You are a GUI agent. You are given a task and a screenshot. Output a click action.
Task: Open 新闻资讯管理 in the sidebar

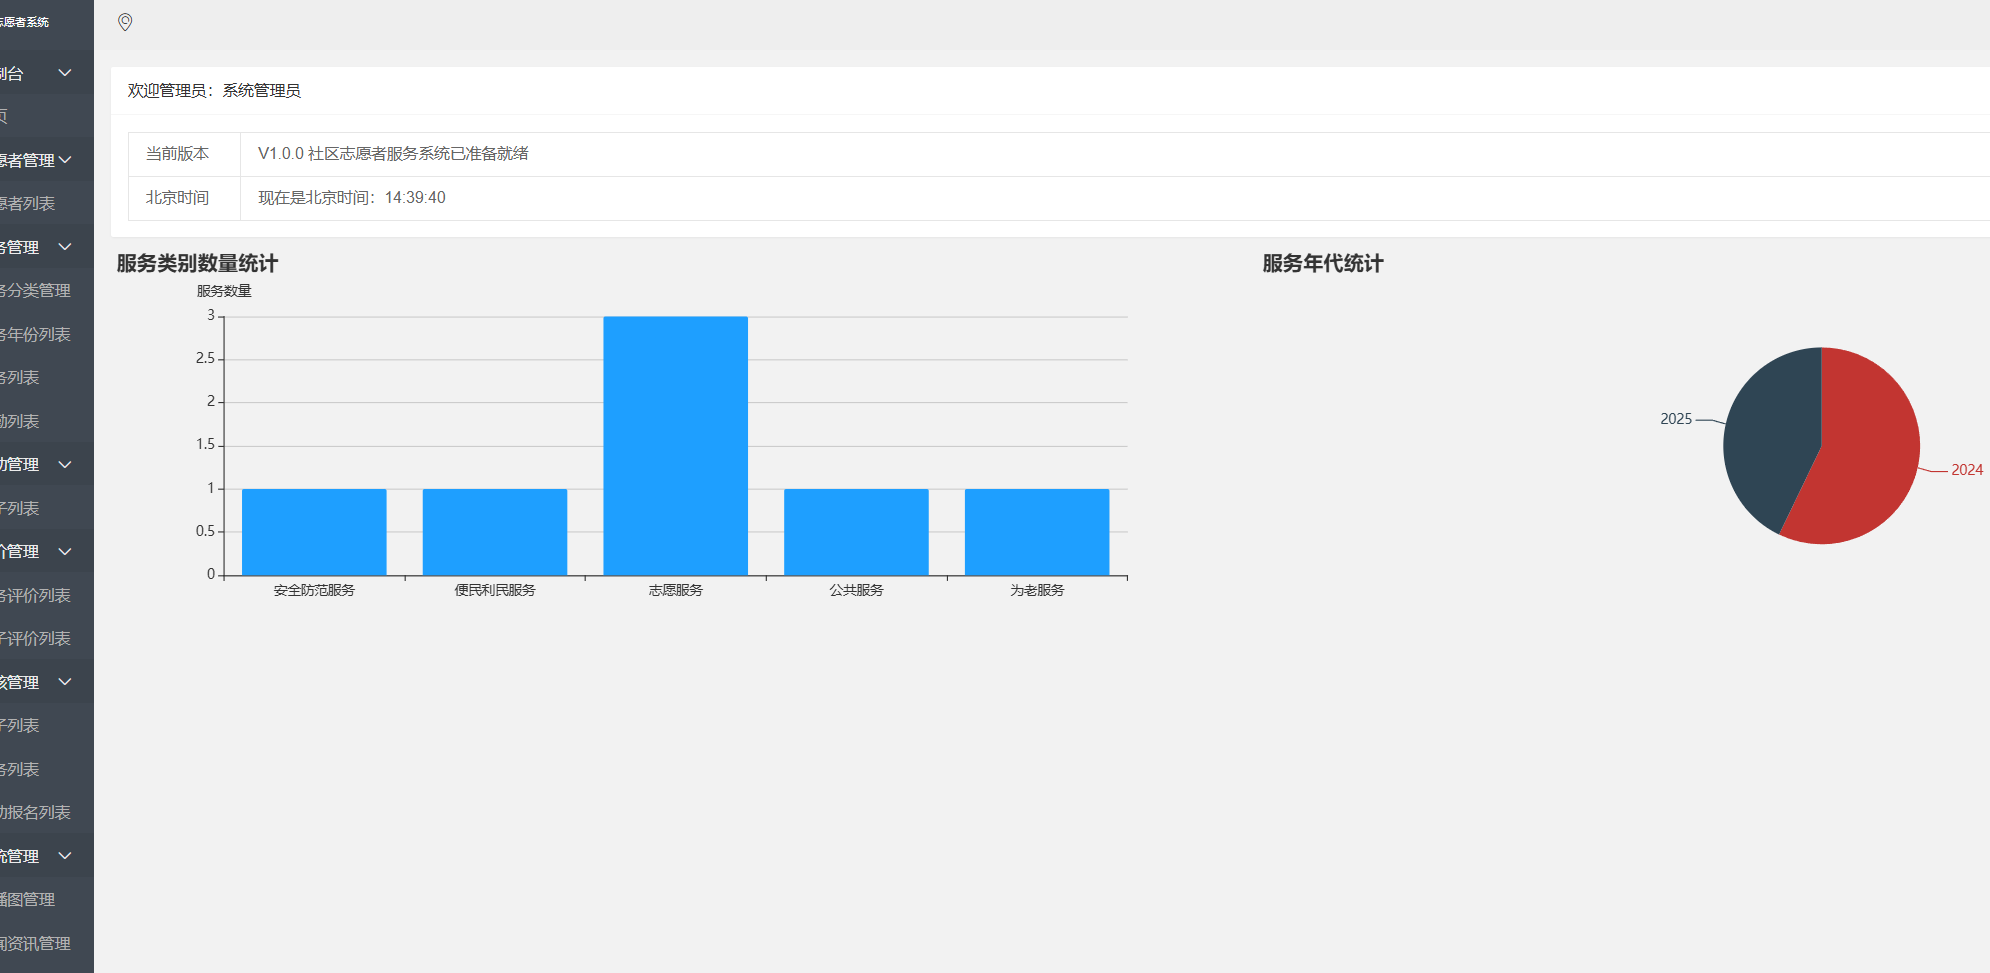pos(35,943)
